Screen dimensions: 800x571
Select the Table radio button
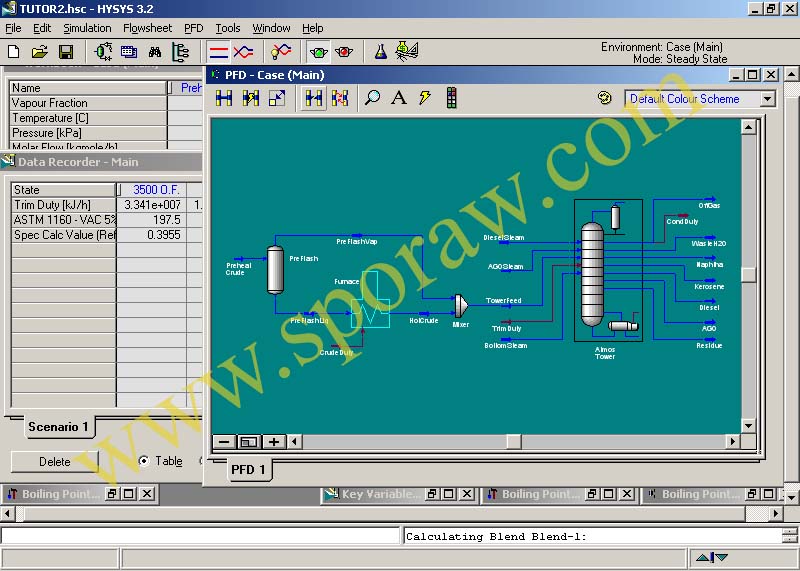(x=144, y=461)
